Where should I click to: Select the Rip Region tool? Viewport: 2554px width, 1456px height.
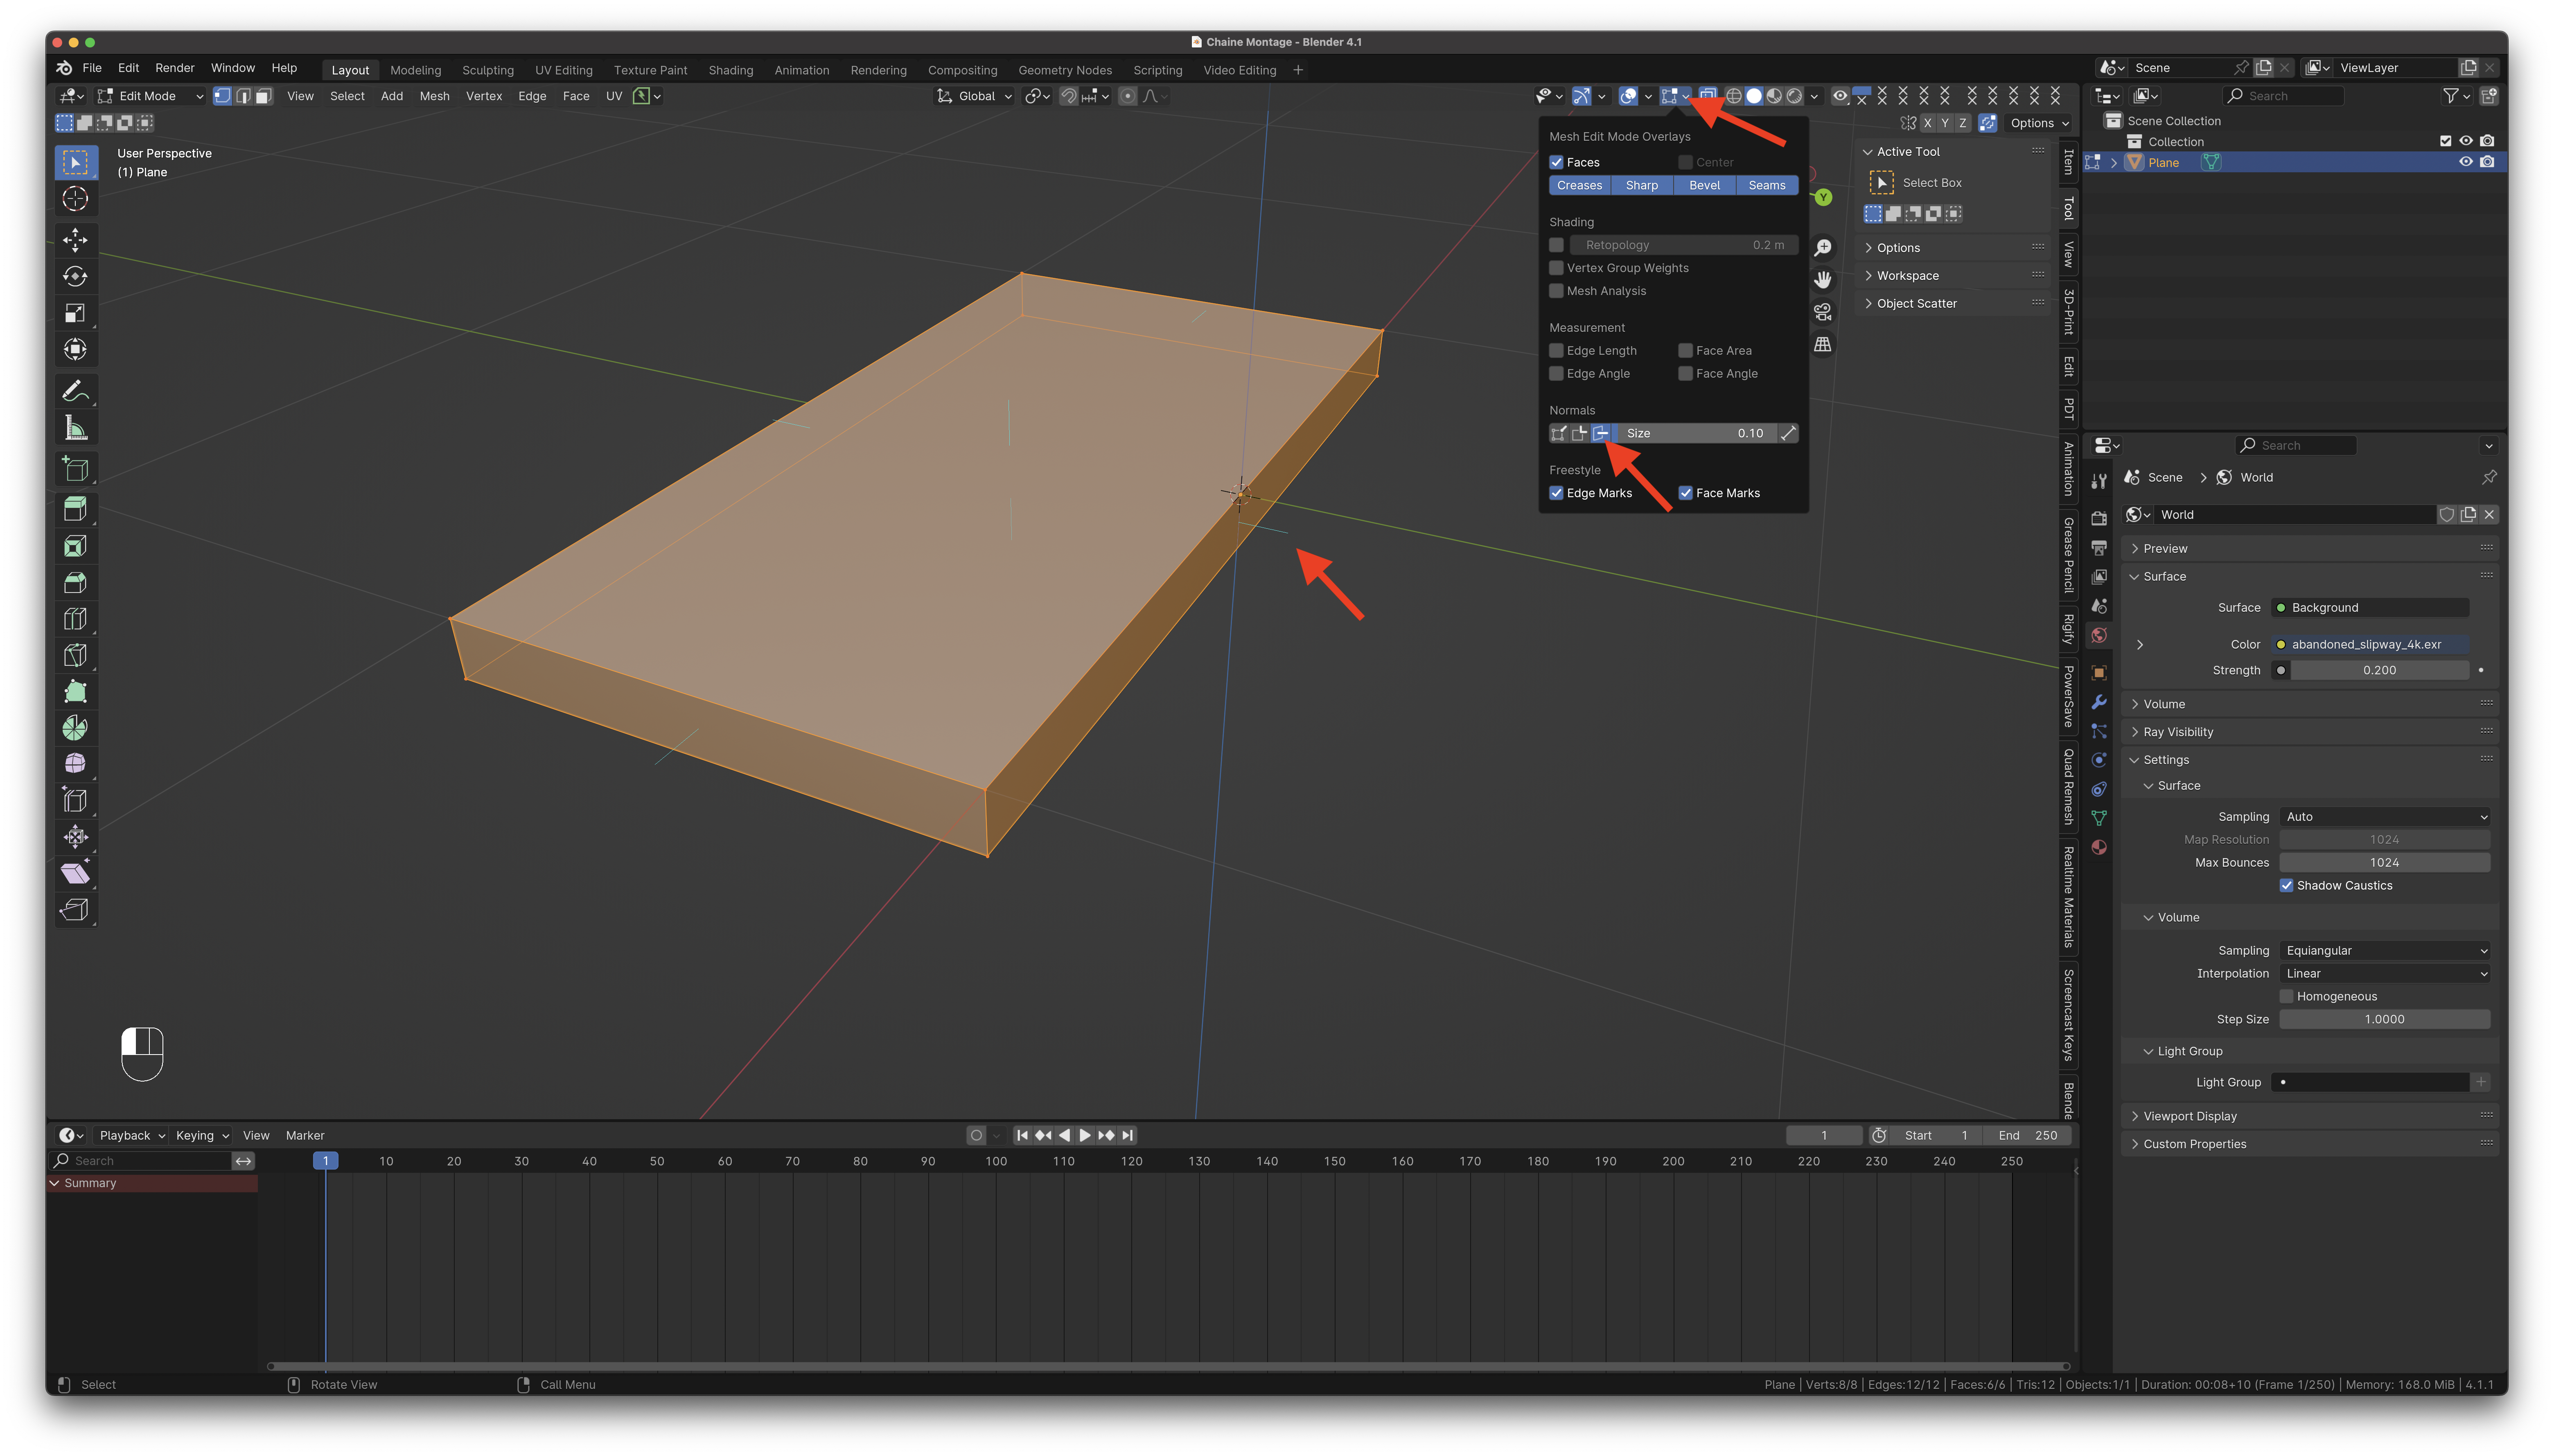point(75,910)
